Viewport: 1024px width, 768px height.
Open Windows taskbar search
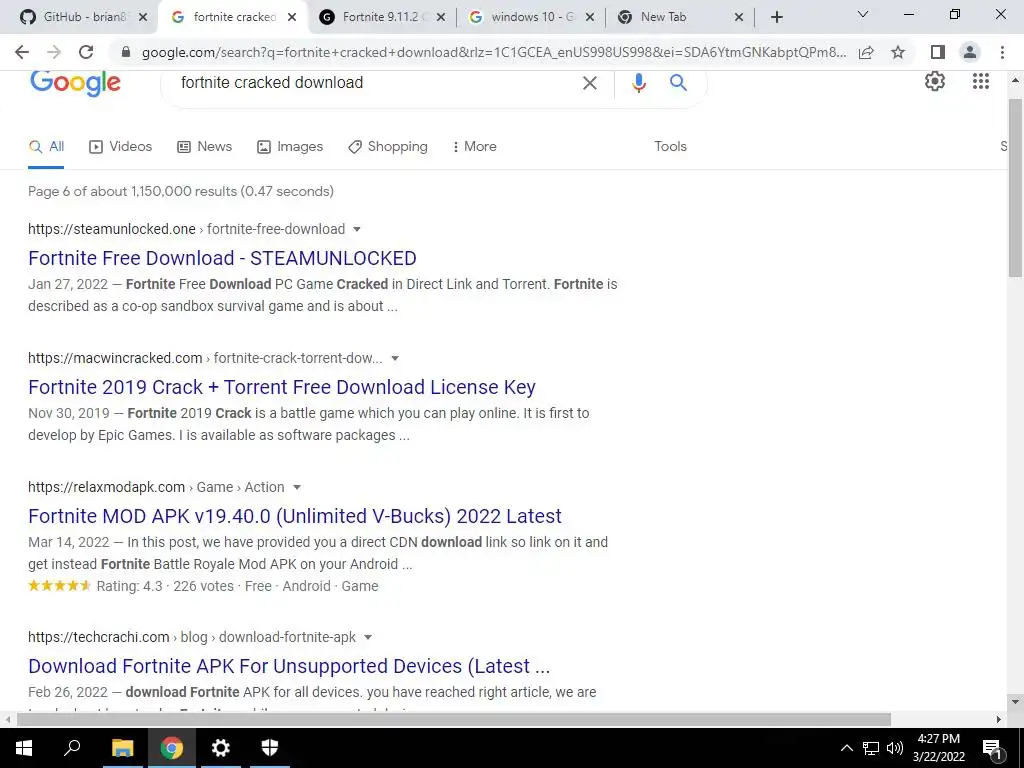pyautogui.click(x=72, y=748)
